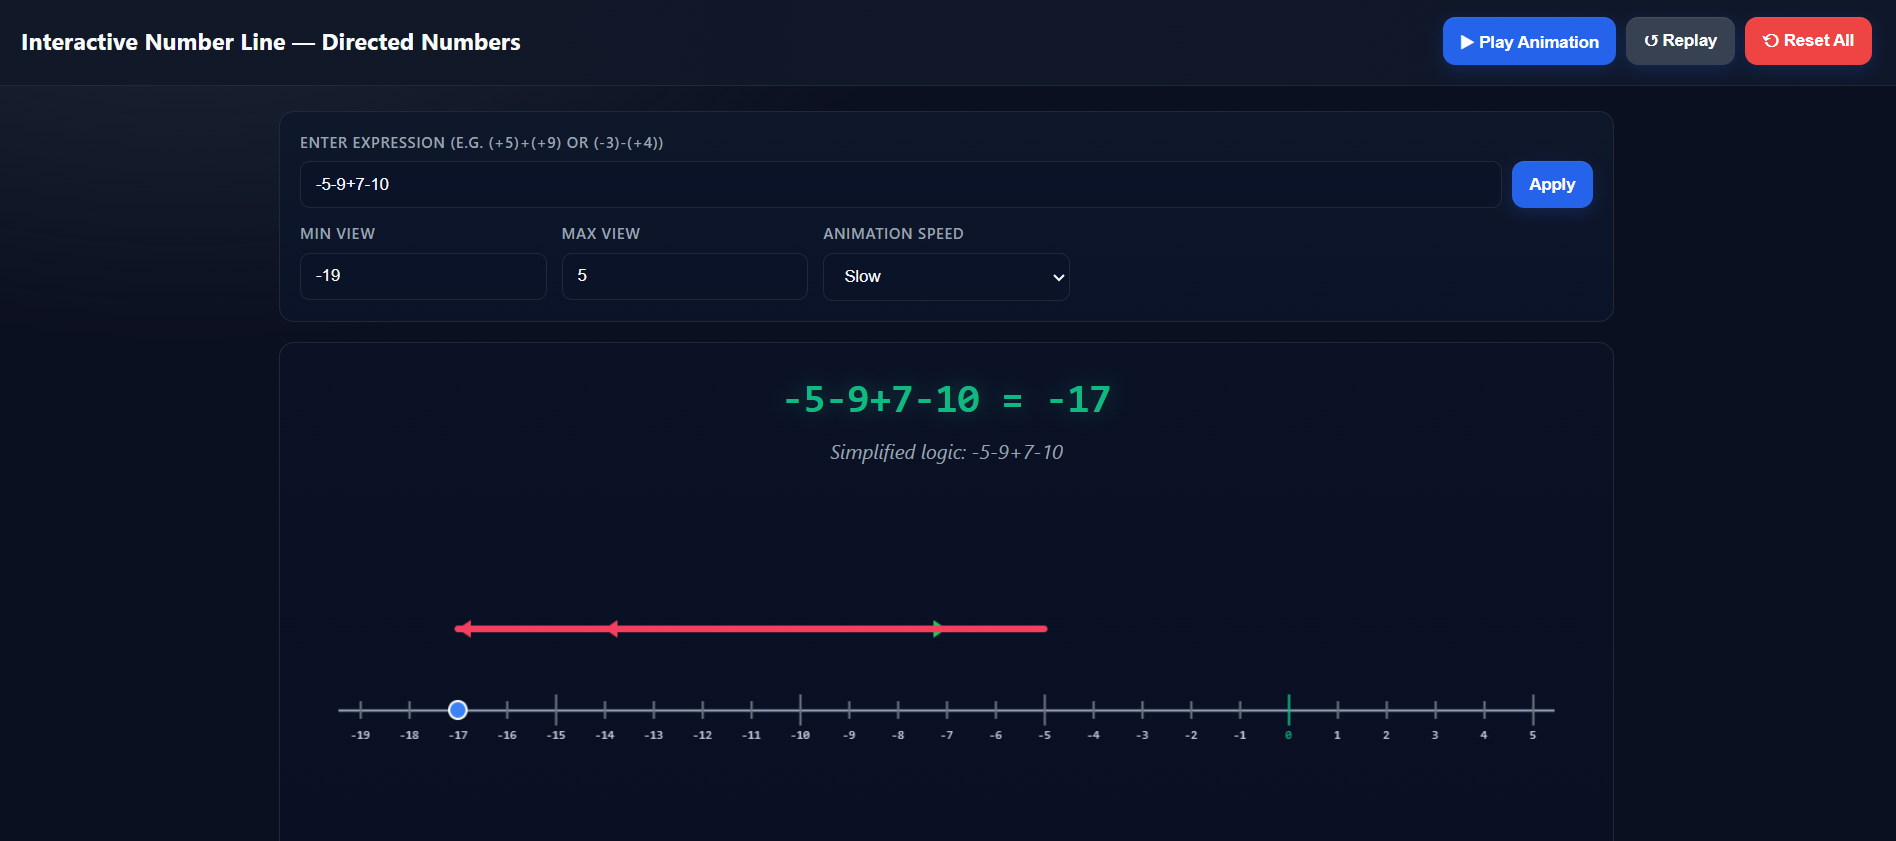
Task: Click the blue marker dot at -17
Action: pyautogui.click(x=458, y=710)
